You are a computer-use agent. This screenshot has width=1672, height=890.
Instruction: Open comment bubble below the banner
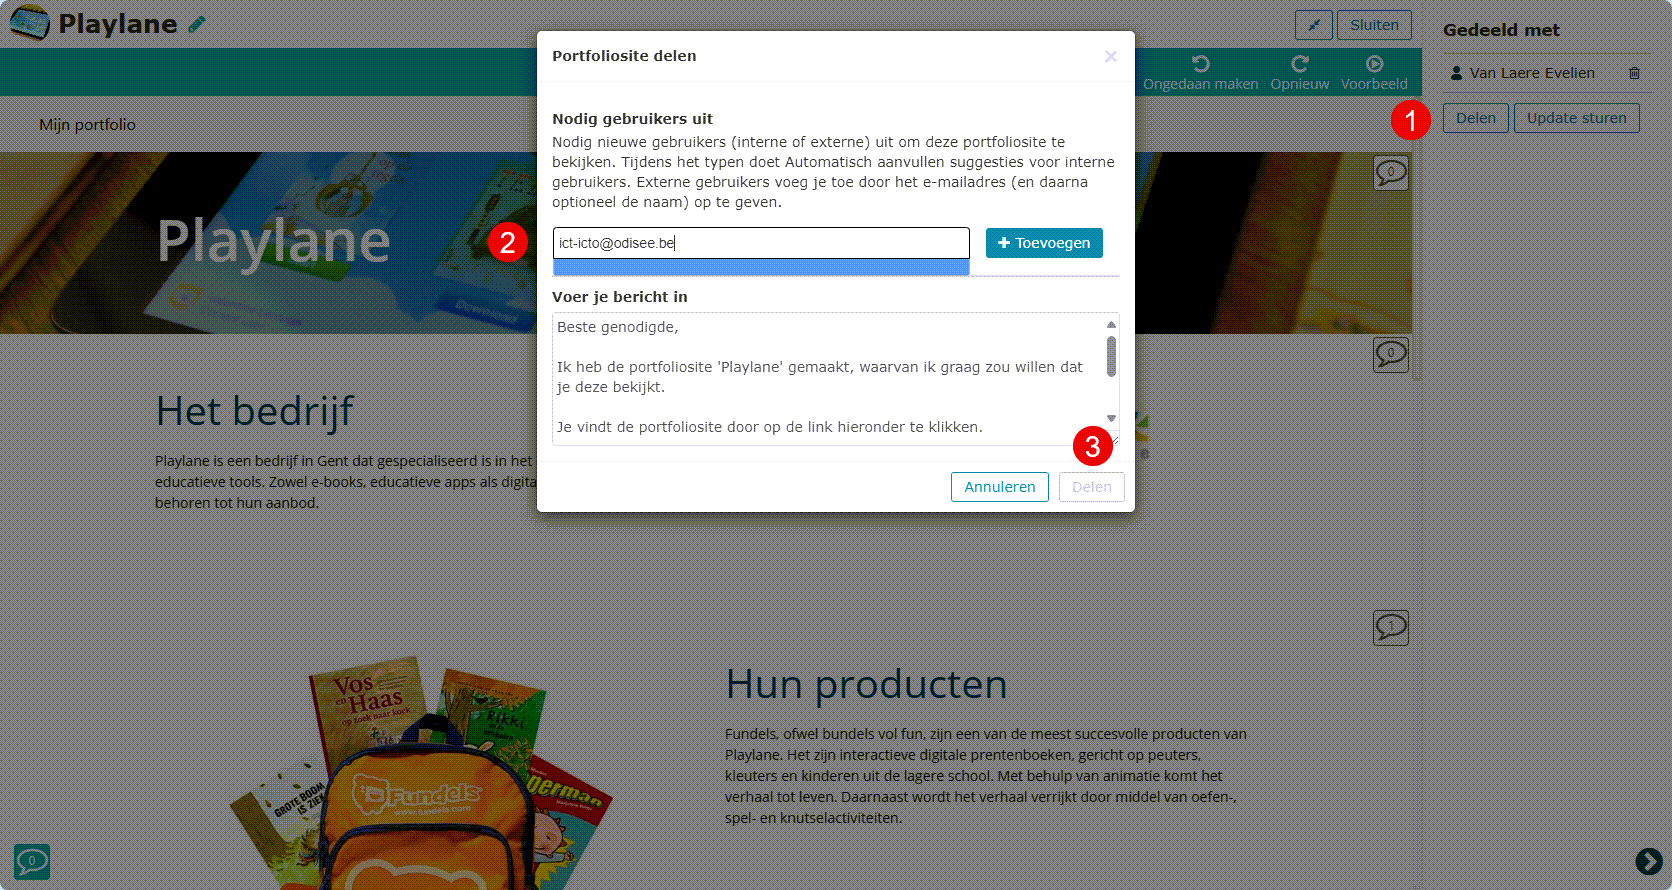click(x=1390, y=354)
